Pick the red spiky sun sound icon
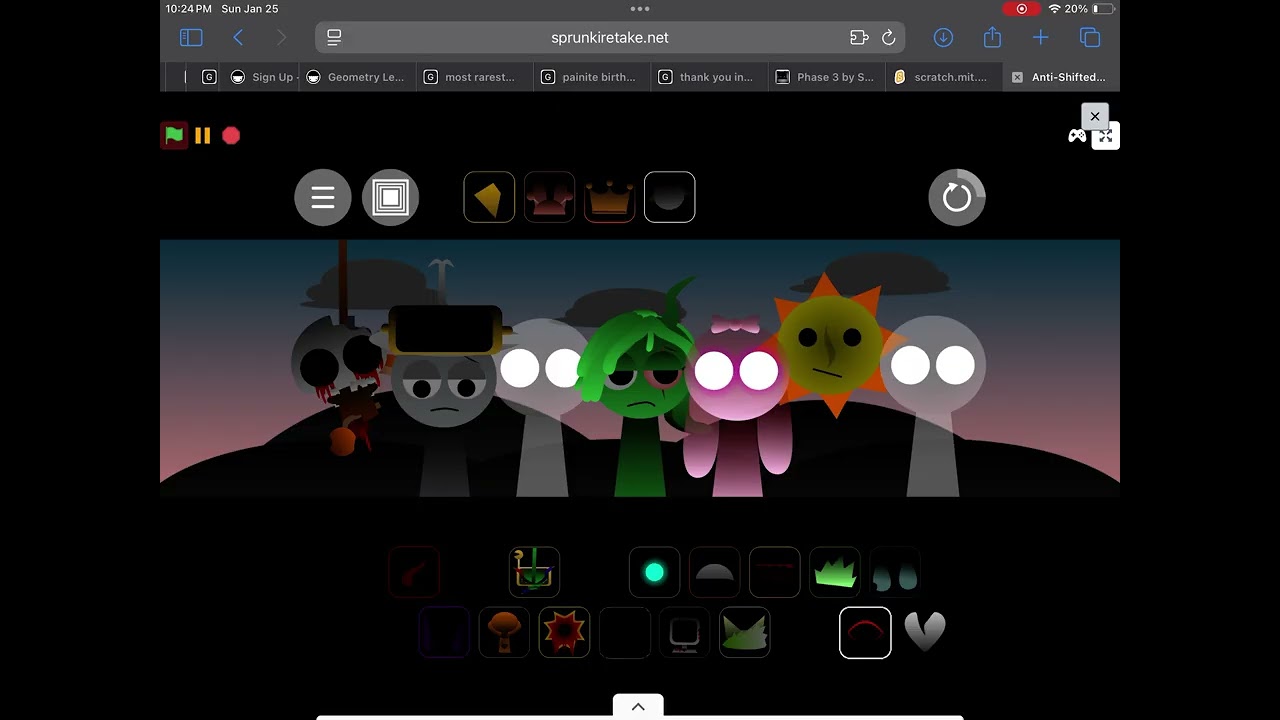 [x=564, y=632]
